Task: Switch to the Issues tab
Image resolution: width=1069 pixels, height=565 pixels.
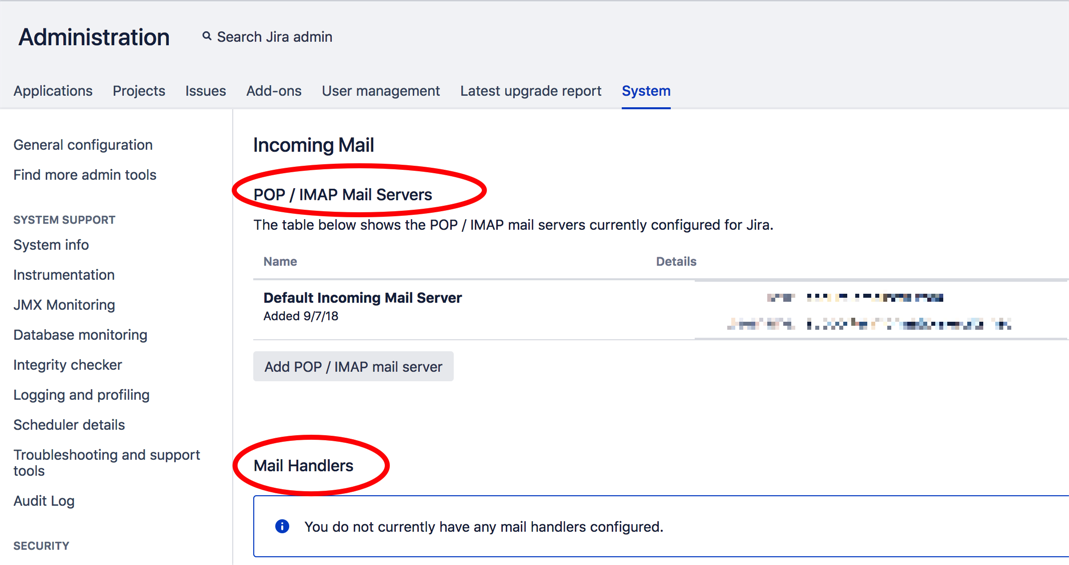Action: [206, 91]
